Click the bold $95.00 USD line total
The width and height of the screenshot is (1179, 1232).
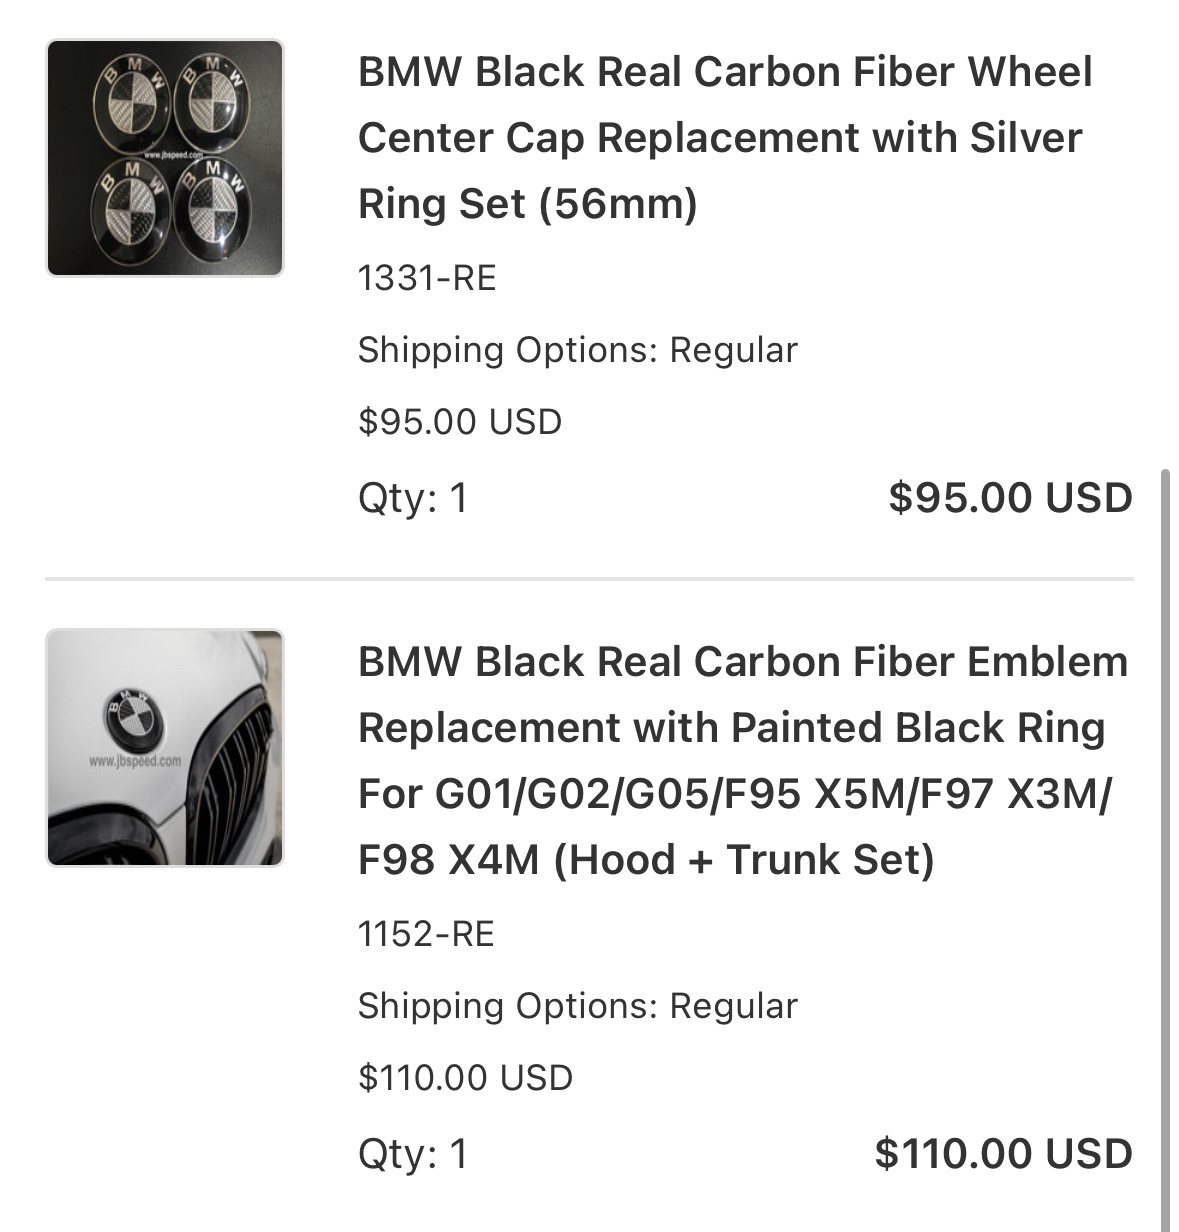(x=1010, y=498)
